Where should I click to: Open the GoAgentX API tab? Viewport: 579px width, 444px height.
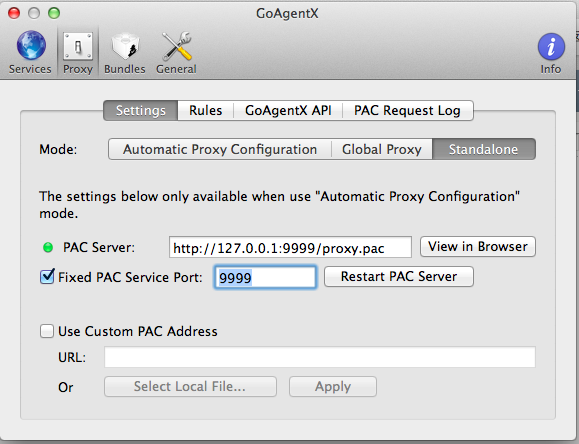(288, 110)
